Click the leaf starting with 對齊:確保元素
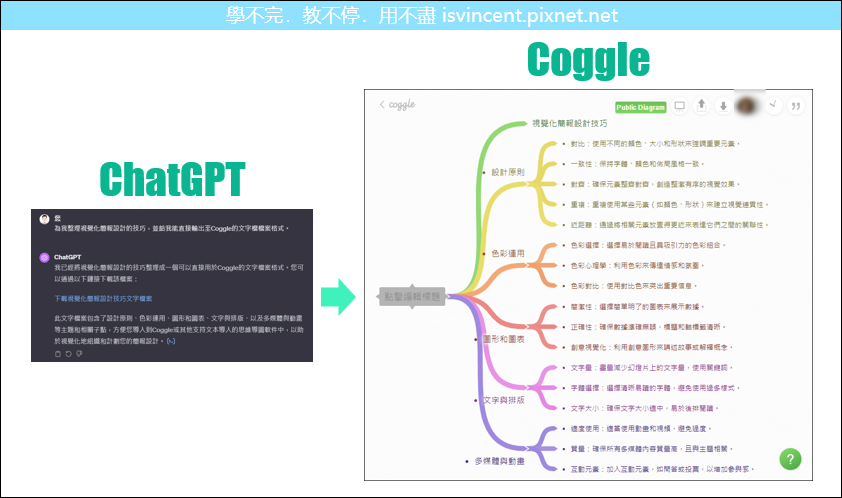The image size is (842, 498). click(x=655, y=184)
